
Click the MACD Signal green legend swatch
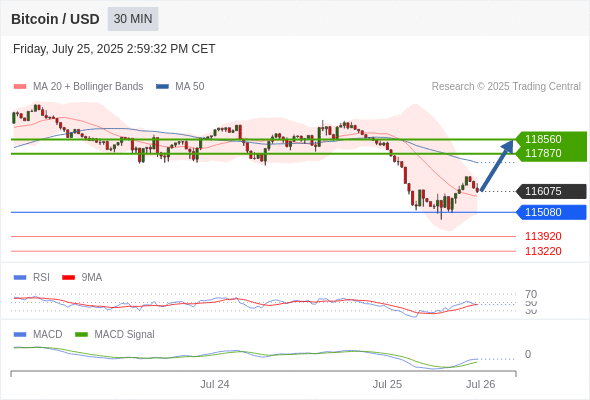pyautogui.click(x=81, y=335)
